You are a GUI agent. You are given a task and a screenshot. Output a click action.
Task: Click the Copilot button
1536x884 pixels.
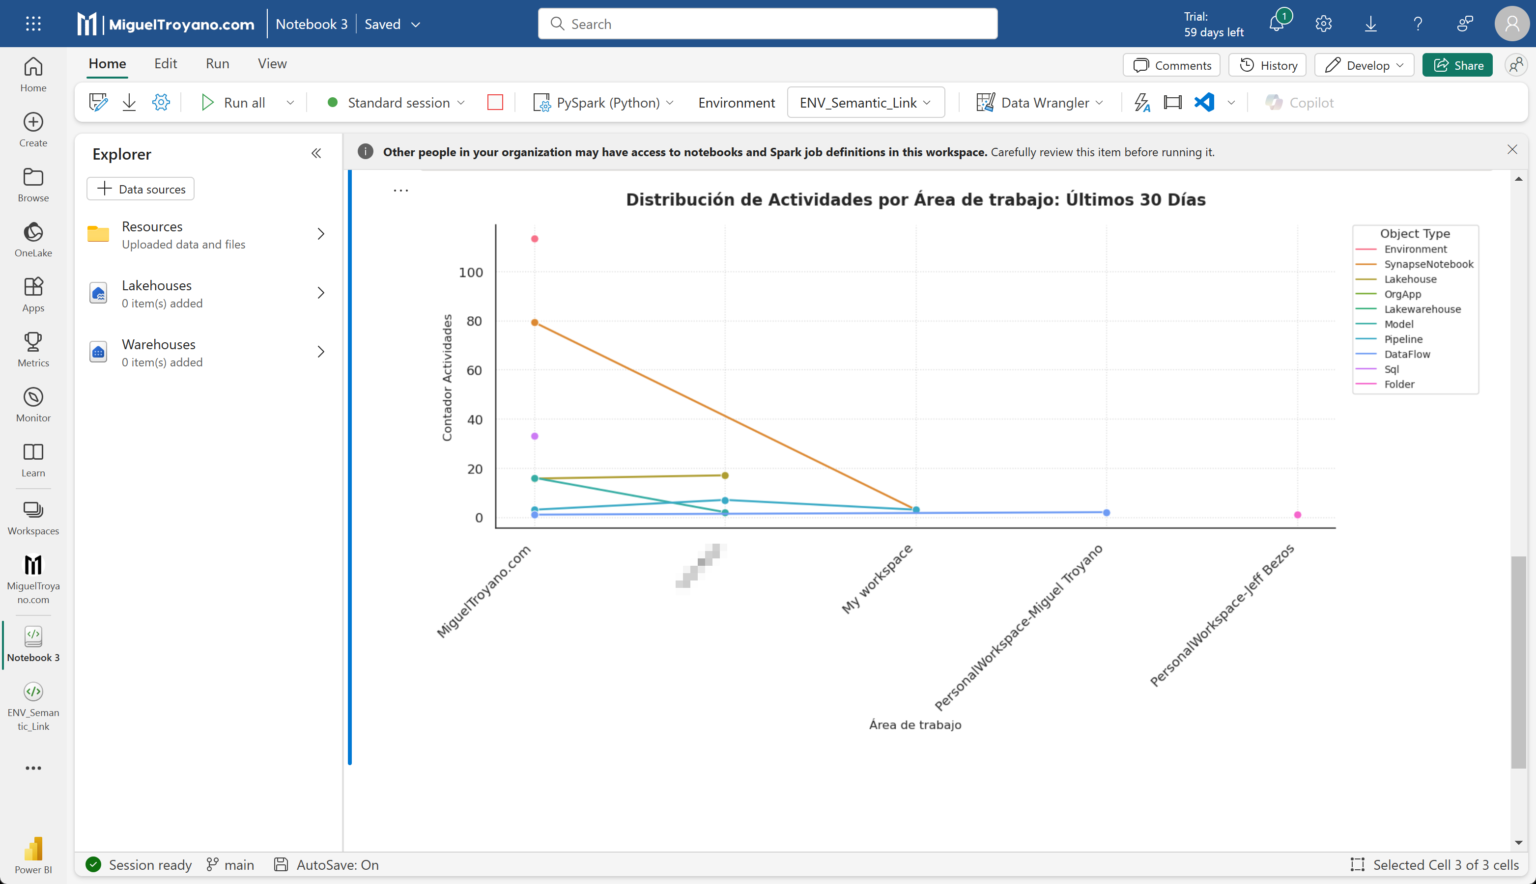pos(1299,102)
